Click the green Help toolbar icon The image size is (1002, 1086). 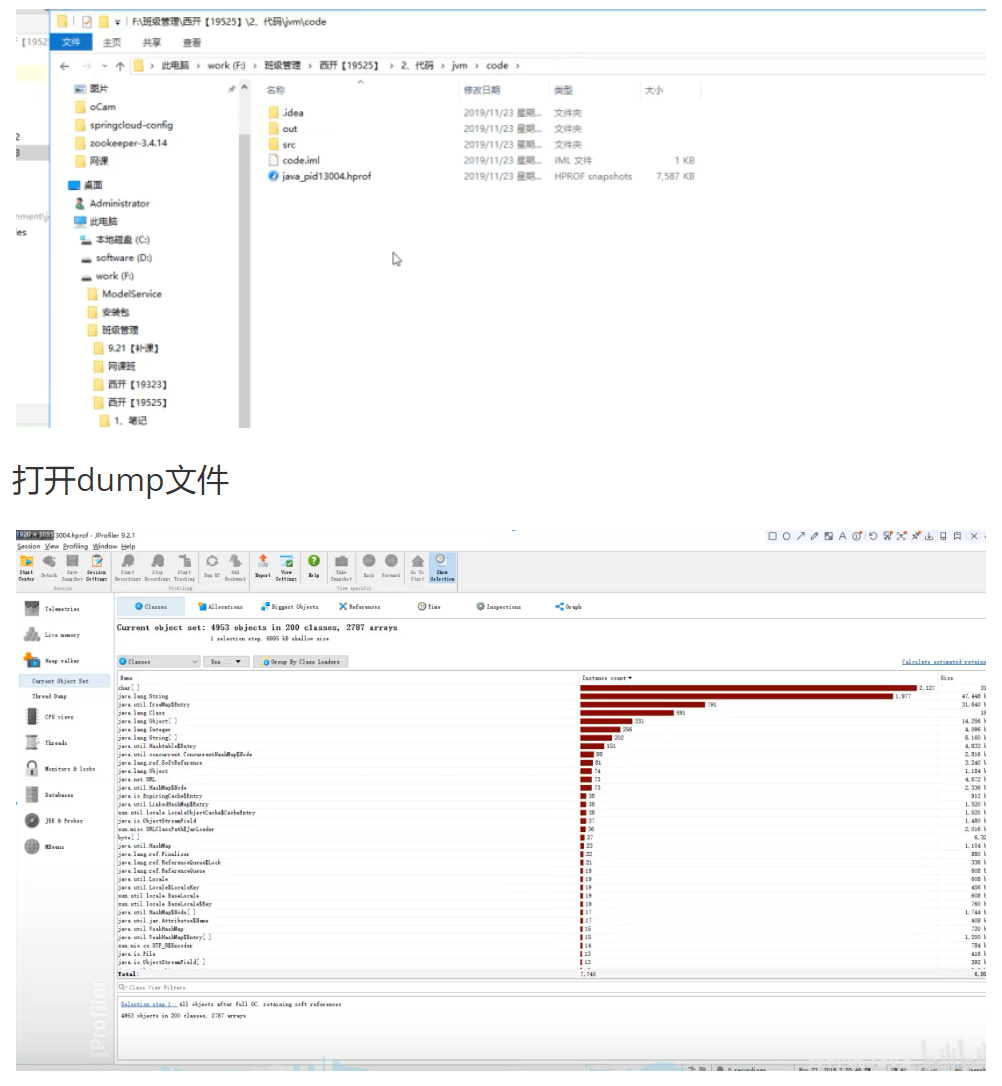click(x=314, y=566)
